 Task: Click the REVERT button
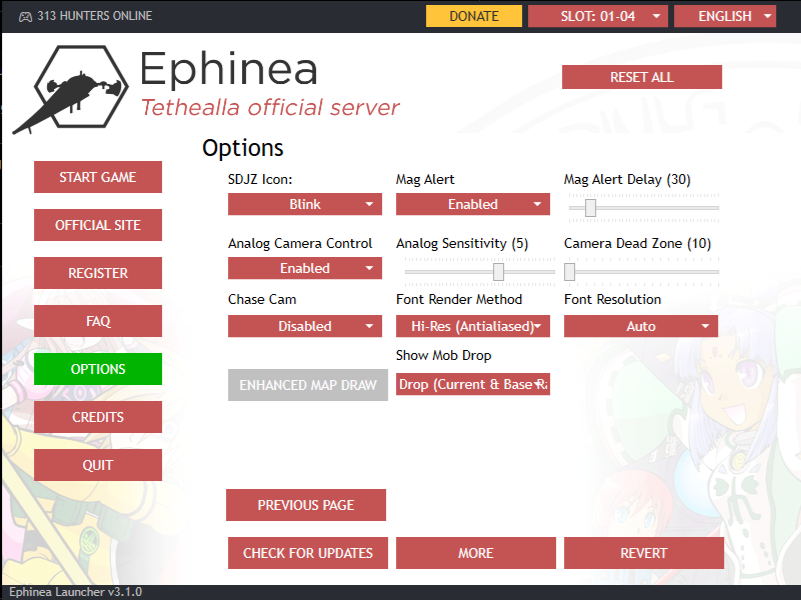(644, 553)
